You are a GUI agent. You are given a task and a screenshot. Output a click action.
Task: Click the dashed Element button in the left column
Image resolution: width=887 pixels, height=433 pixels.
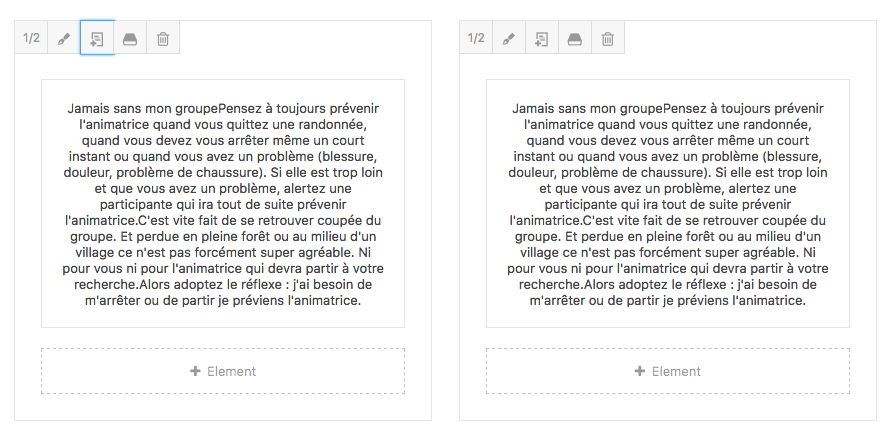coord(223,371)
